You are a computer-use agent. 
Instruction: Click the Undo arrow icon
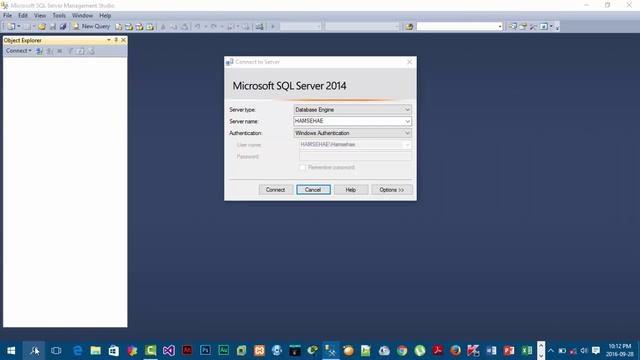tap(198, 27)
